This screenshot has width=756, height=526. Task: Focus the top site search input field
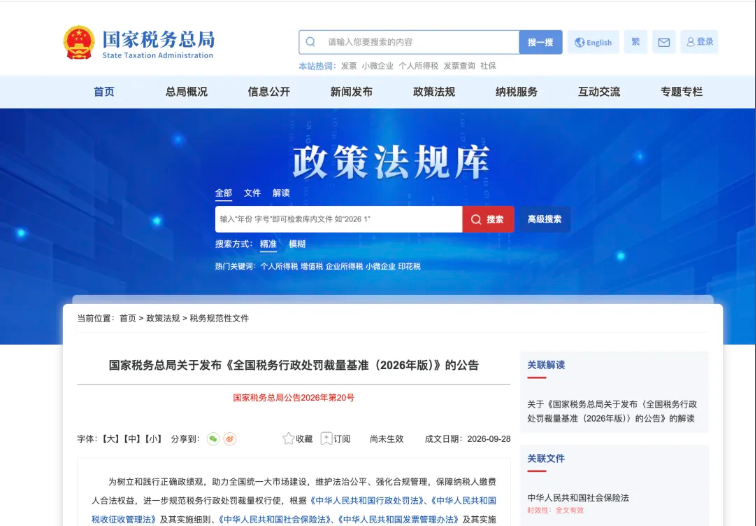click(409, 42)
